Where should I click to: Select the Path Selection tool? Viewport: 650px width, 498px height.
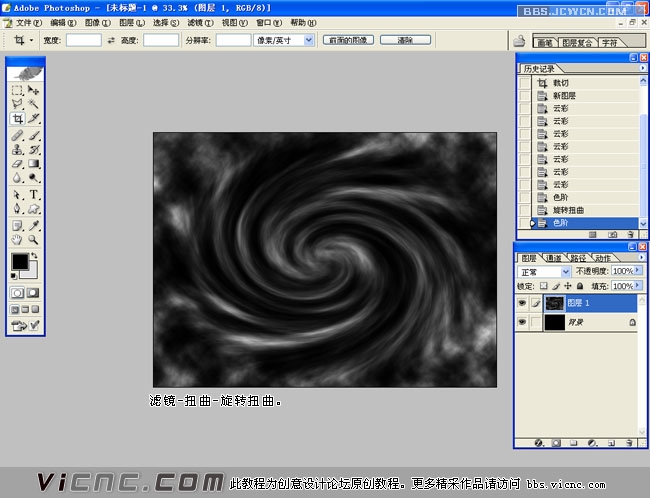point(17,194)
